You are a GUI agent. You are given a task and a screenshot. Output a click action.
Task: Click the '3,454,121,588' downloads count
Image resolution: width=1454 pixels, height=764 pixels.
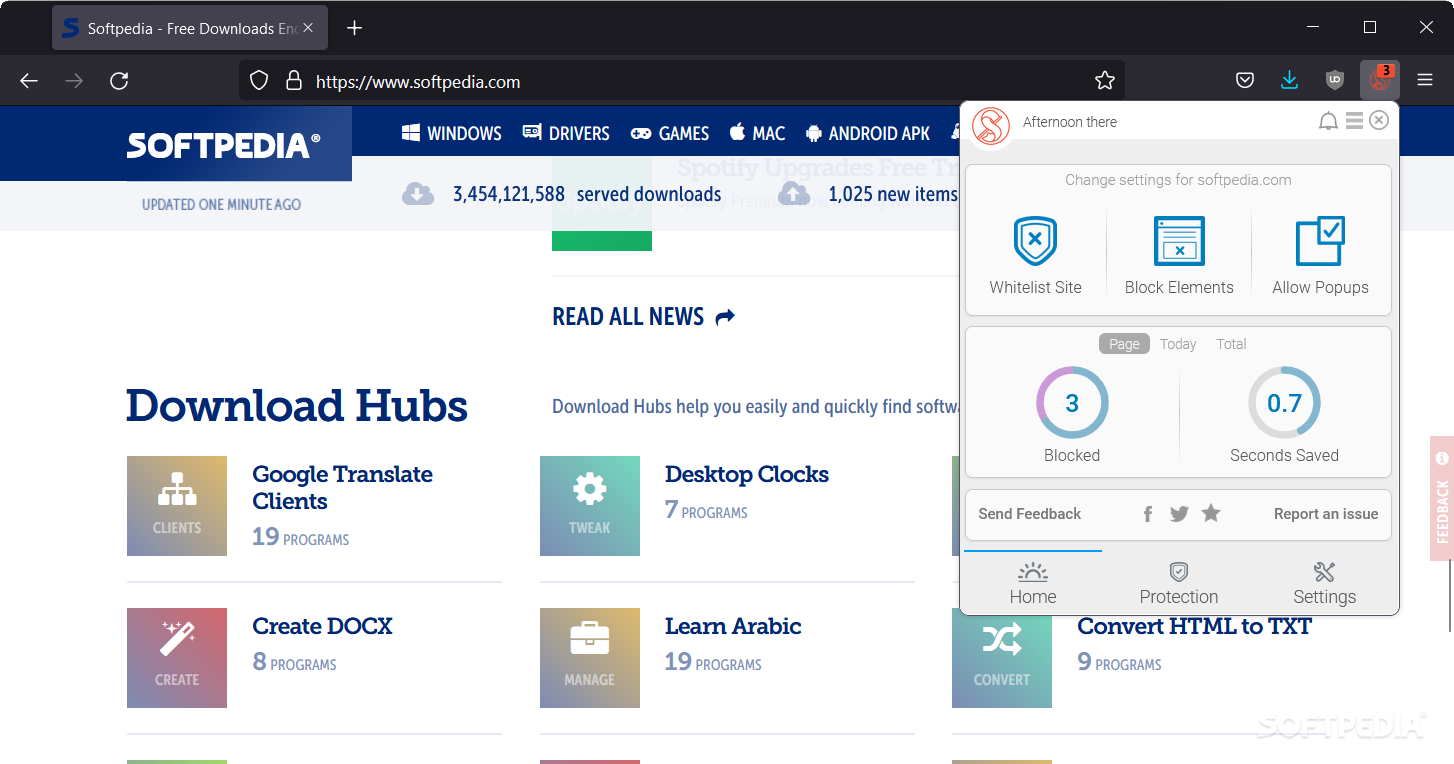509,194
